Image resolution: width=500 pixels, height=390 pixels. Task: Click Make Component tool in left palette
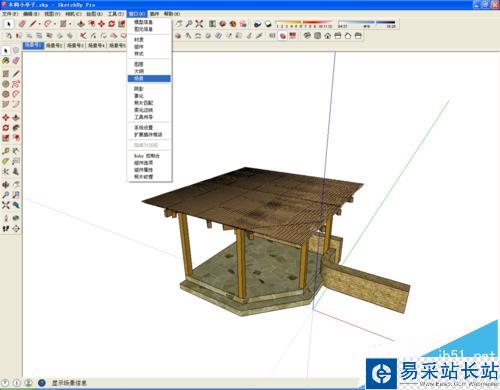tap(16, 50)
